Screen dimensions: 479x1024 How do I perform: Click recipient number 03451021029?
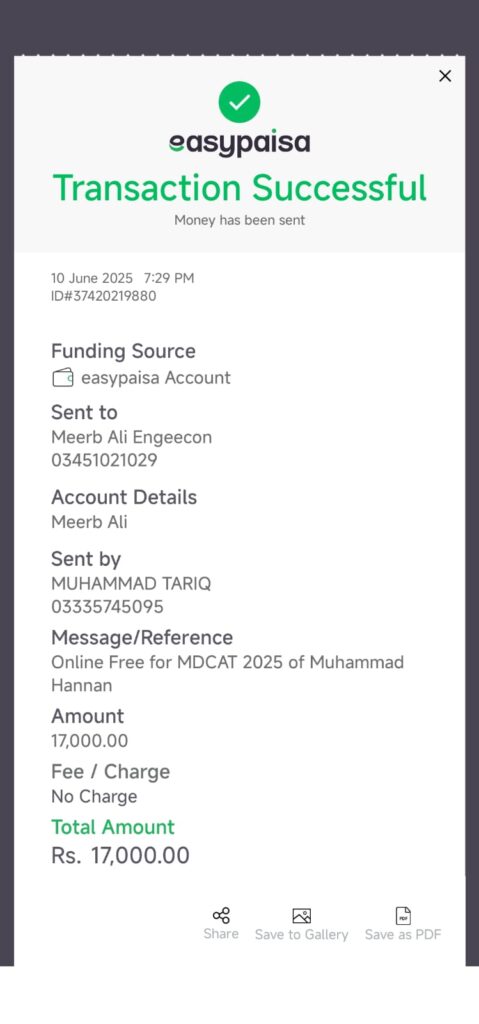pyautogui.click(x=104, y=460)
